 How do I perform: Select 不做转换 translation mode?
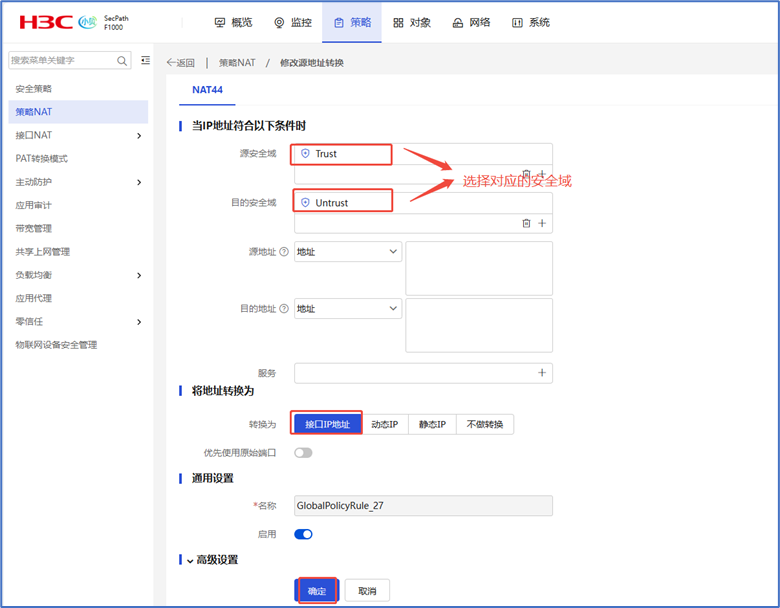485,424
